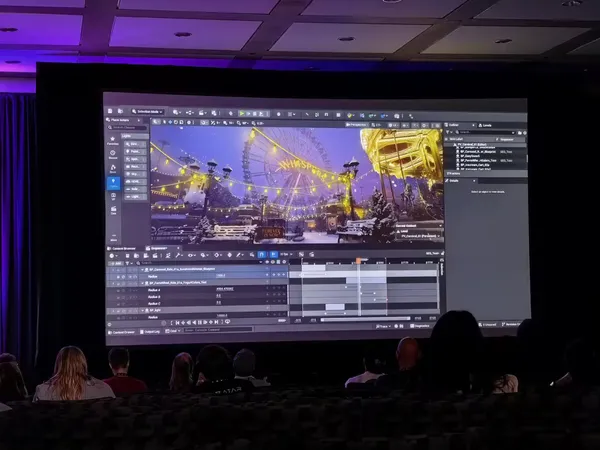Image resolution: width=600 pixels, height=450 pixels.
Task: Open the Sequencer track filter dropdown
Action: tap(129, 263)
